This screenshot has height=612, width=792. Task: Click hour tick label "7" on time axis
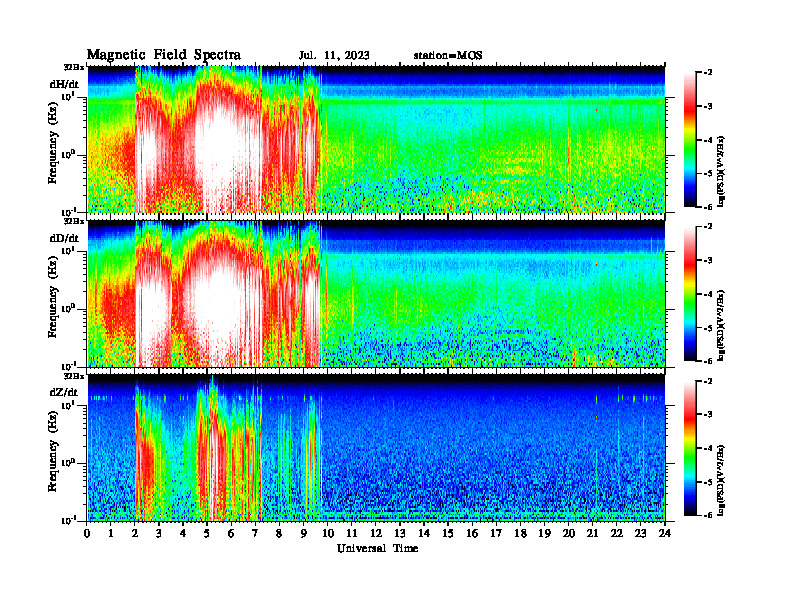point(255,533)
